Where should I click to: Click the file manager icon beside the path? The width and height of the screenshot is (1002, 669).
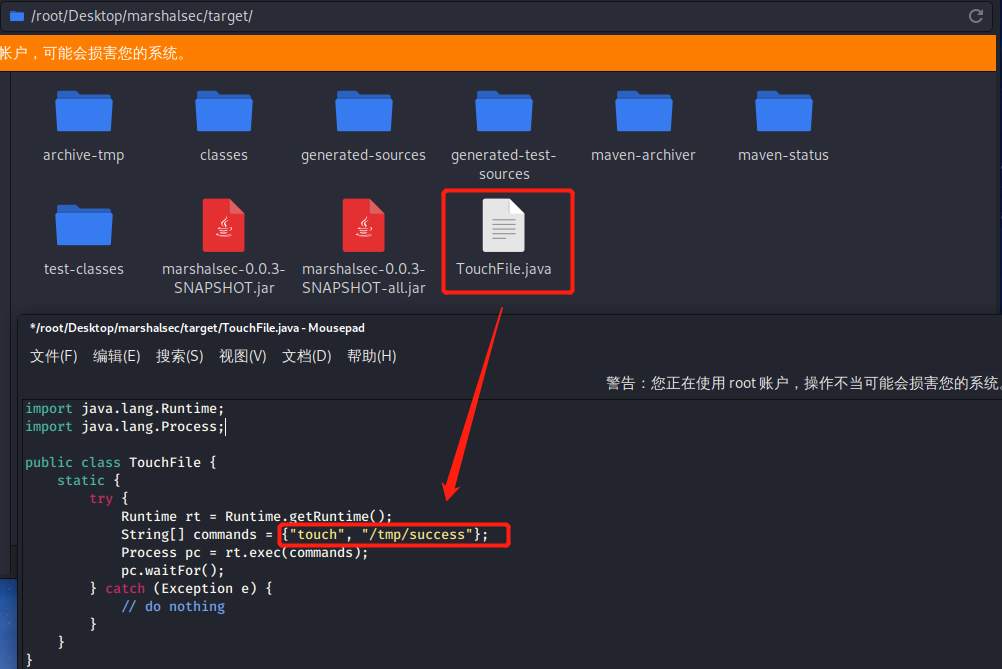pyautogui.click(x=14, y=16)
